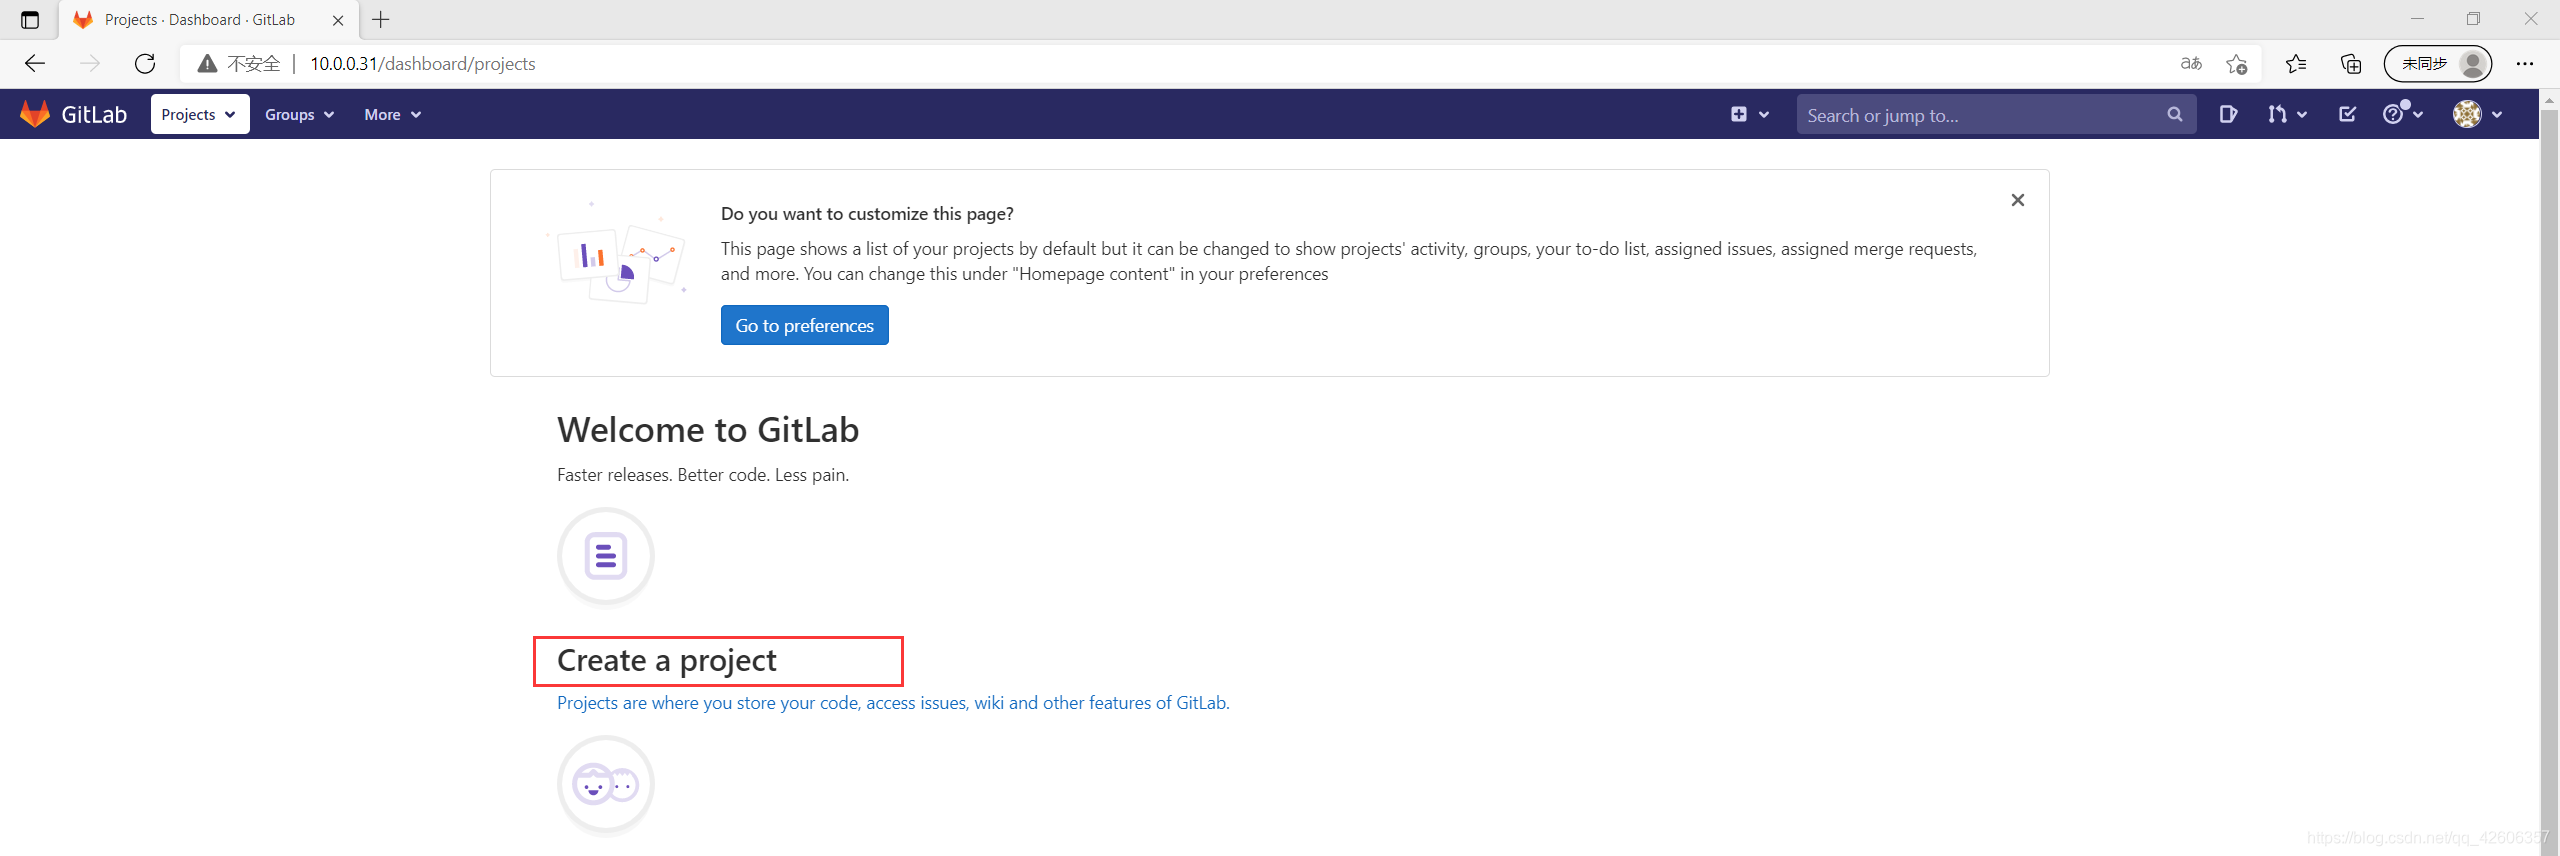Click the Projects description link text

[x=893, y=703]
